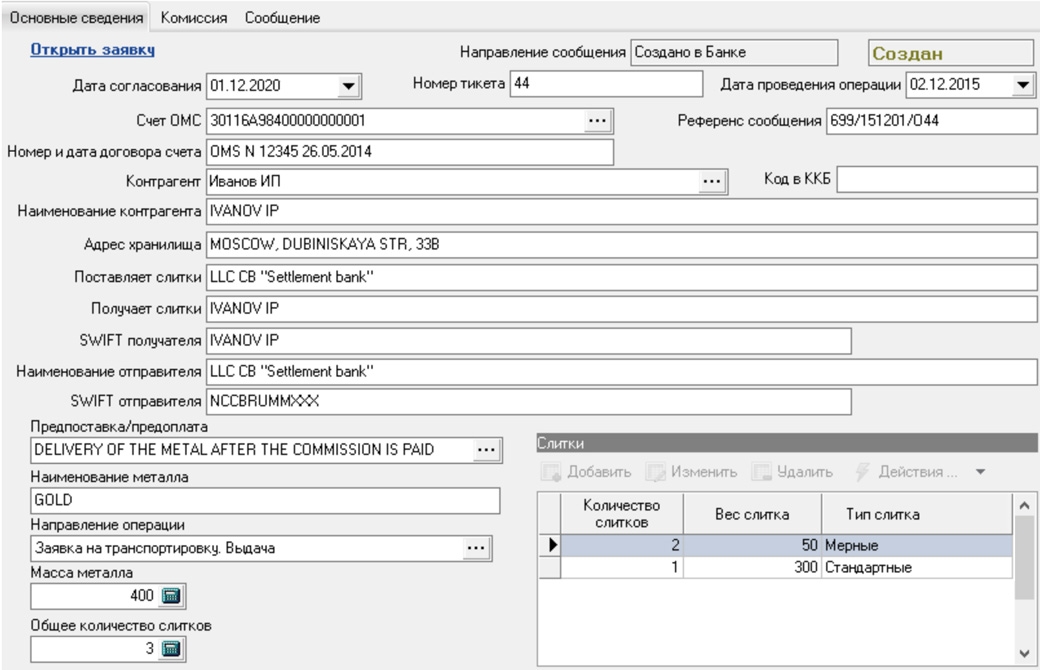Switch to the Сообщение tab
Screen dimensions: 1040x670
pyautogui.click(x=282, y=18)
